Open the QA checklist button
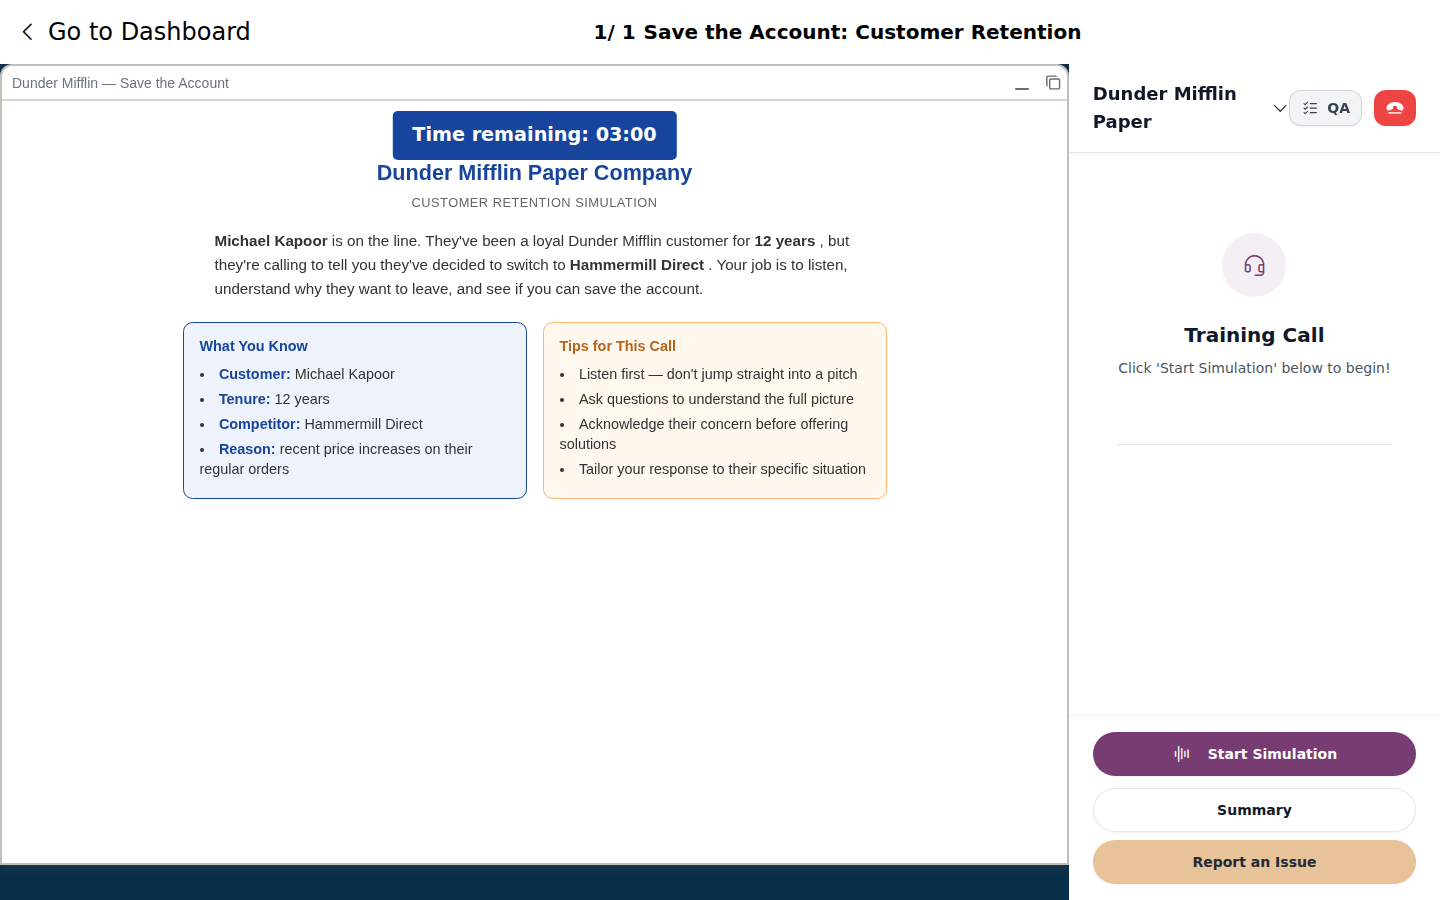 point(1325,108)
